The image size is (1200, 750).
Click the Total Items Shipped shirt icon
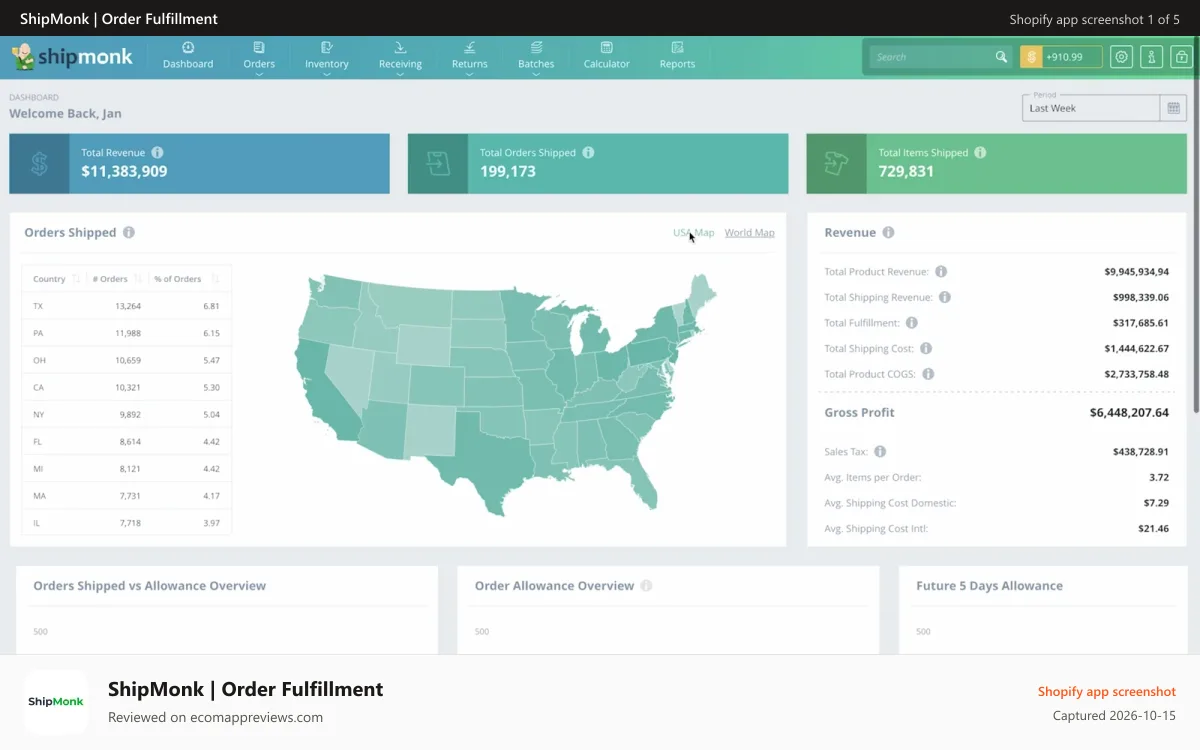(836, 163)
